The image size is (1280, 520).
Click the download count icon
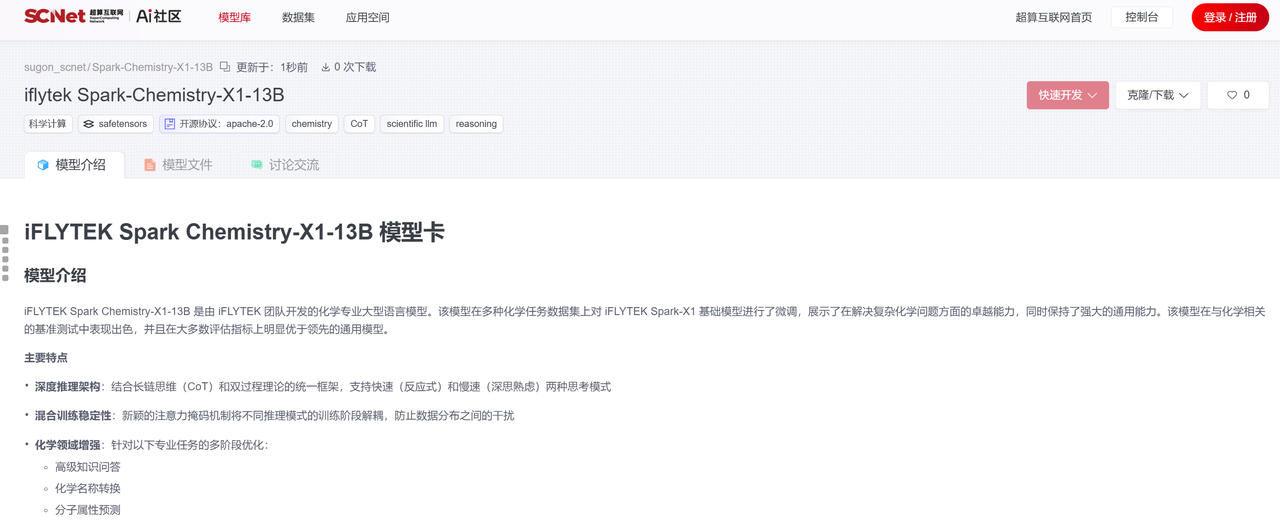[x=325, y=68]
